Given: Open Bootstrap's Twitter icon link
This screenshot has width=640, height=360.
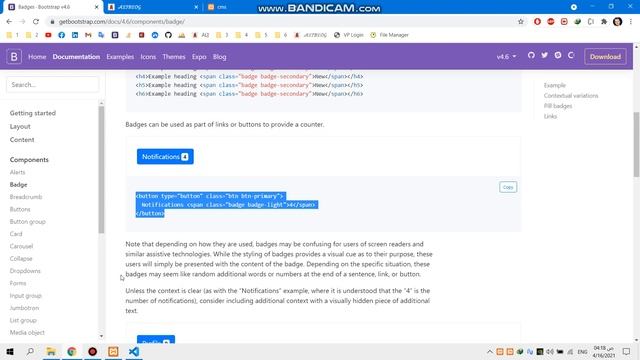Looking at the screenshot, I should pos(544,55).
